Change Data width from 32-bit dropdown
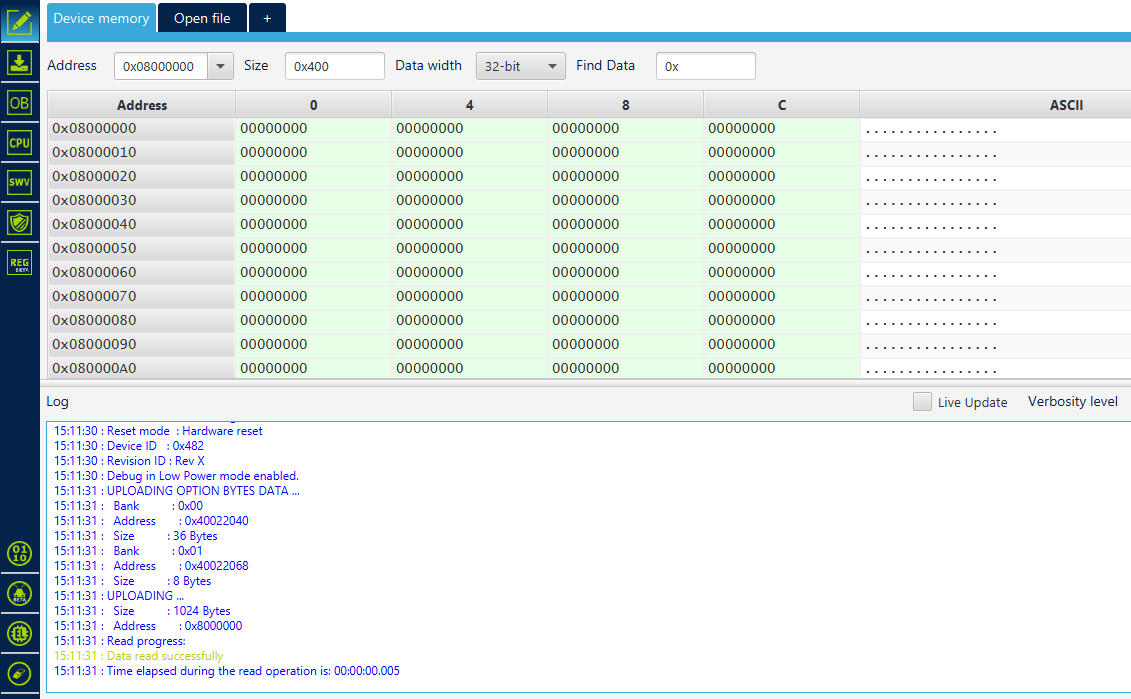 520,65
